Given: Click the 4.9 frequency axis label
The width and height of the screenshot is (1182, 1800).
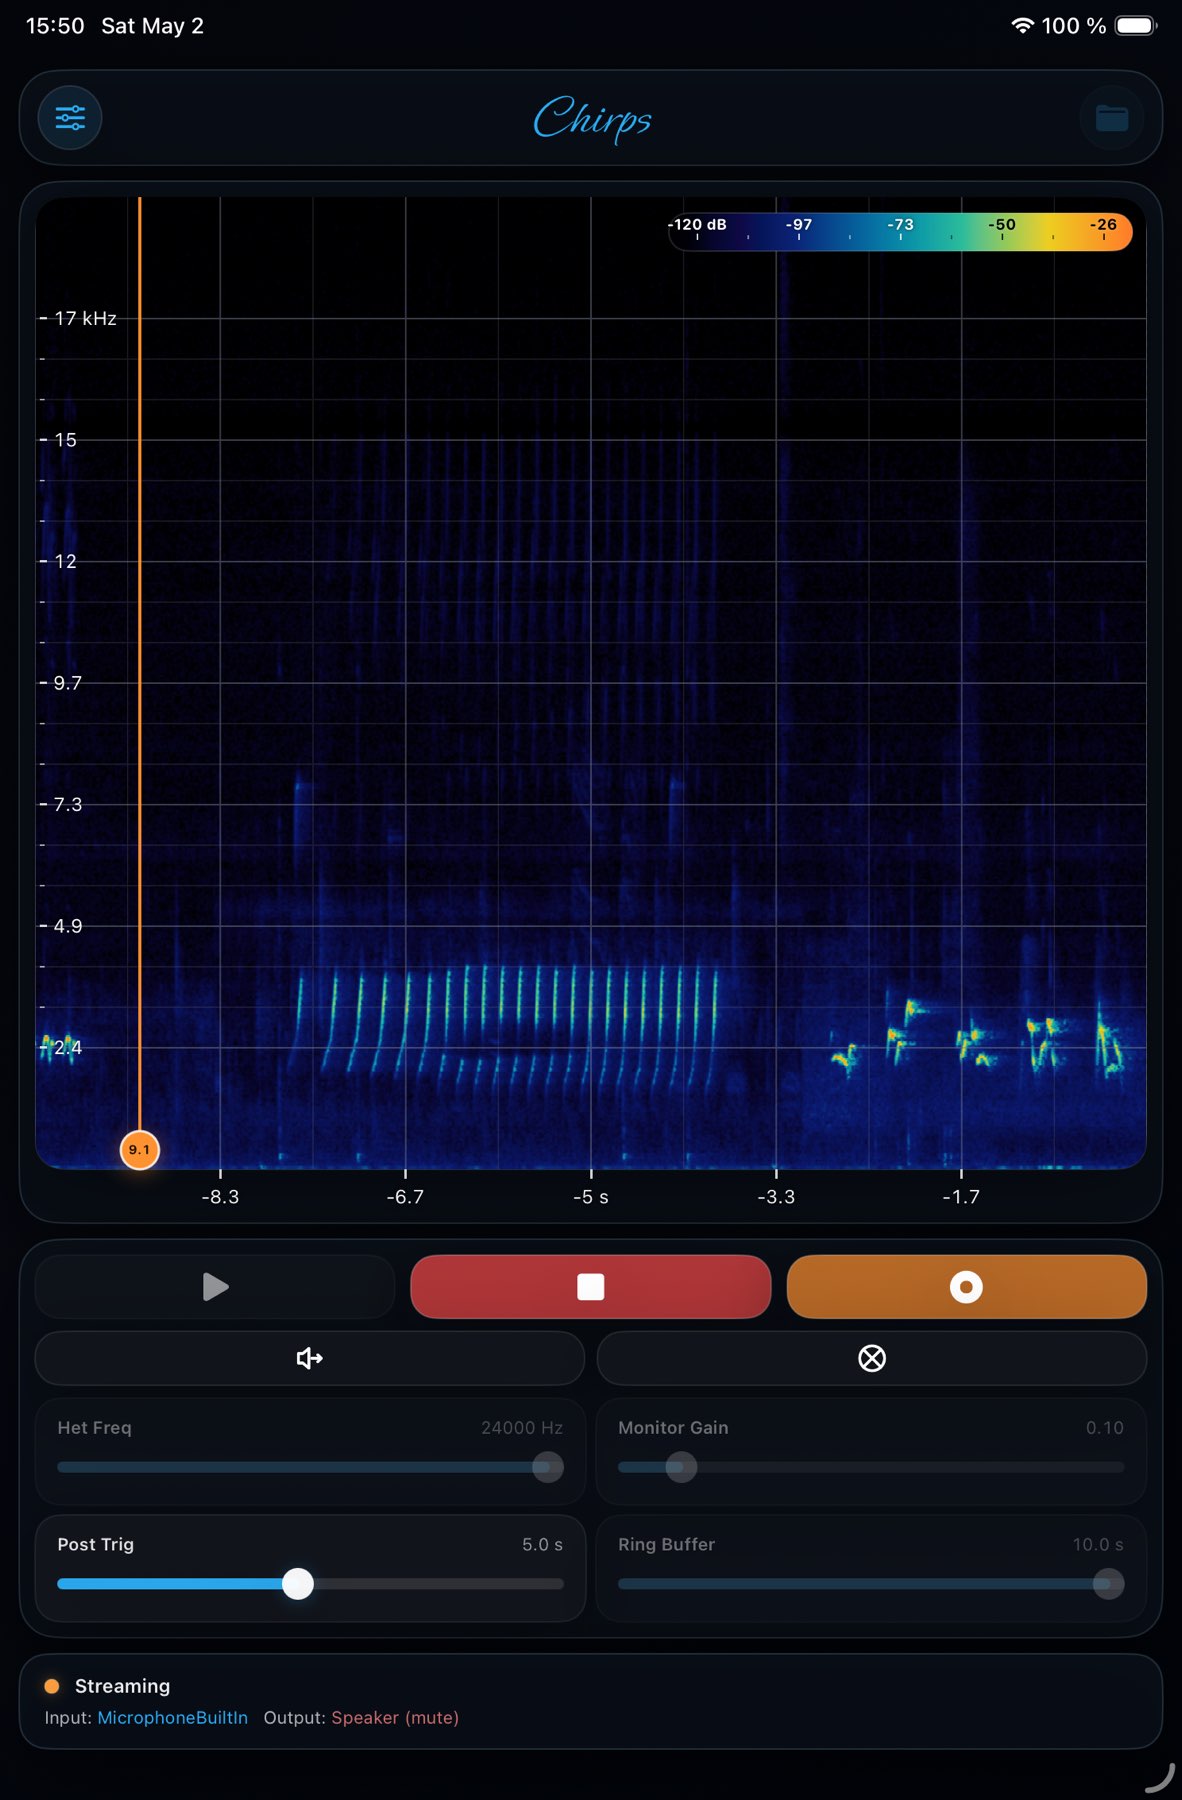Looking at the screenshot, I should [x=67, y=926].
